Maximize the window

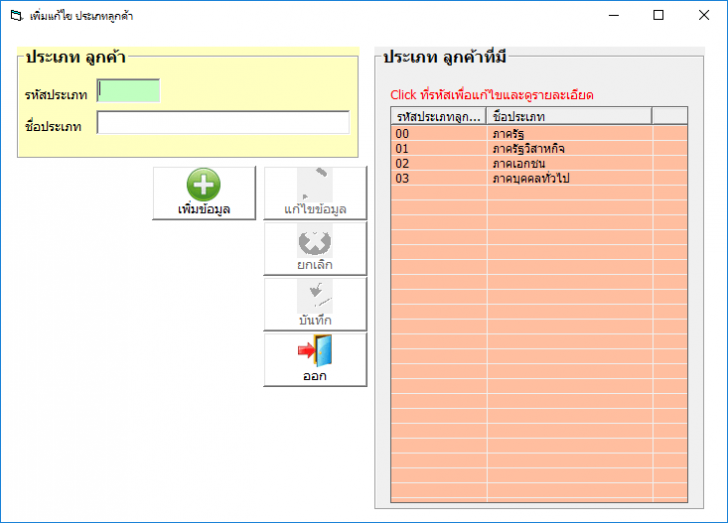pos(658,15)
